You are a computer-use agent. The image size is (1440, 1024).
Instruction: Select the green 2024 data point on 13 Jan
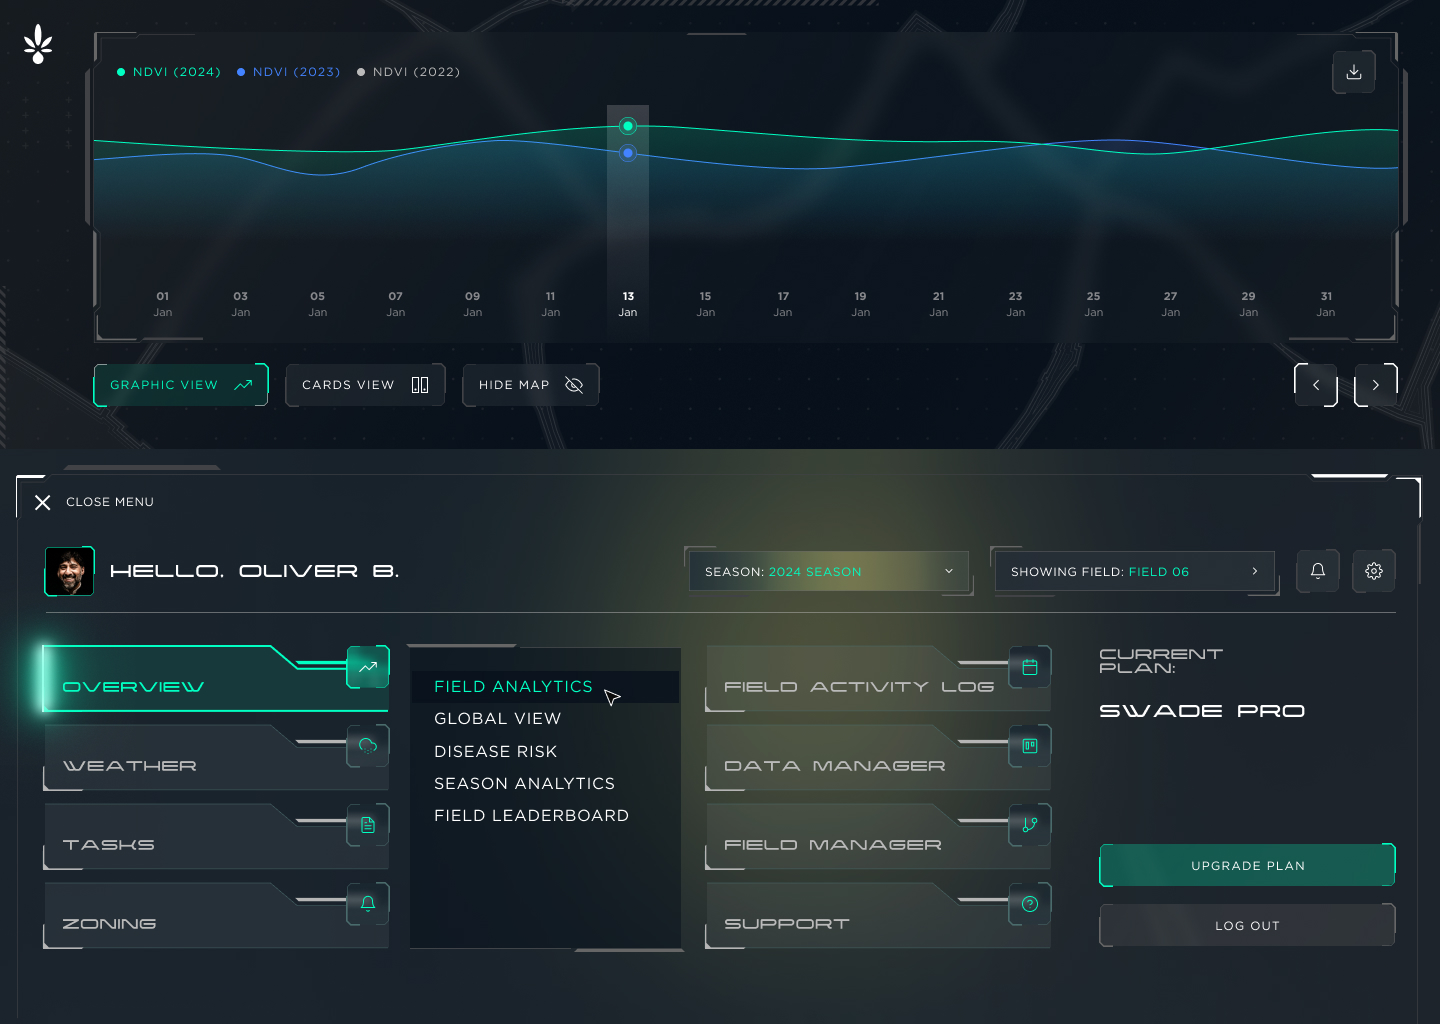click(628, 126)
